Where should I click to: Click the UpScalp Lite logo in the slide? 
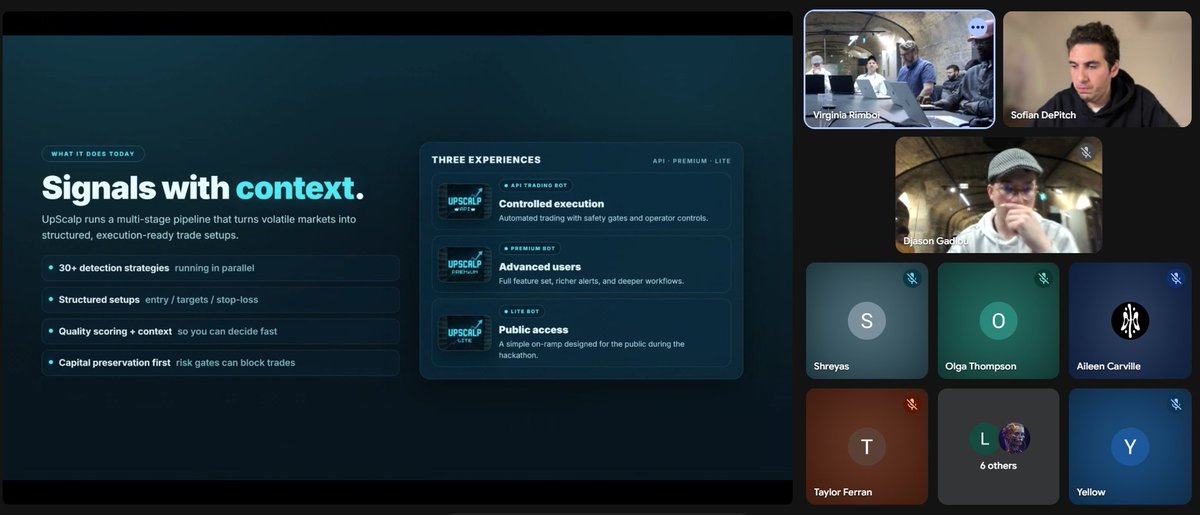464,333
